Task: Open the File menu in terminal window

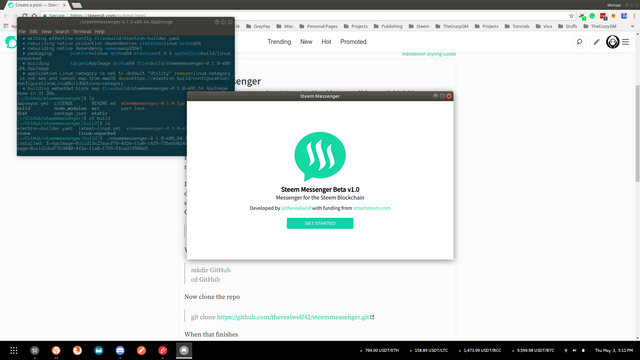Action: click(x=22, y=31)
